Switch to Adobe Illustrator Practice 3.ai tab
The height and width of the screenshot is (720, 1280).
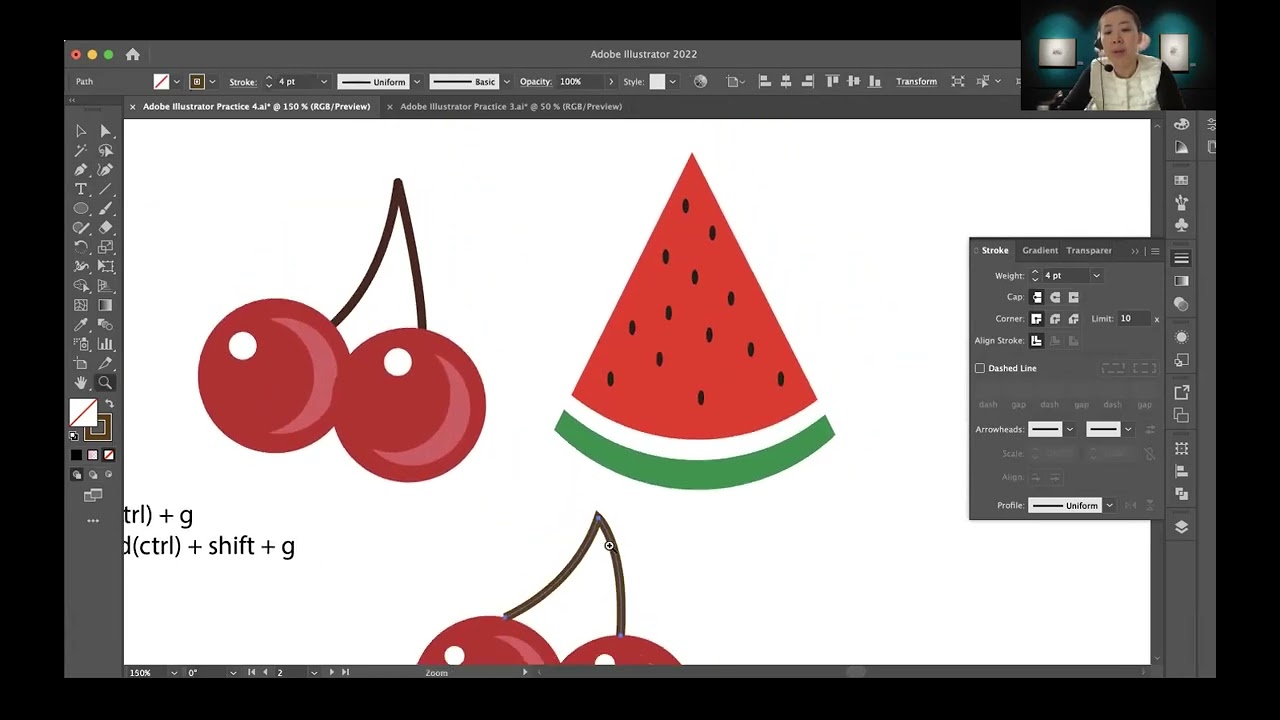click(x=510, y=106)
